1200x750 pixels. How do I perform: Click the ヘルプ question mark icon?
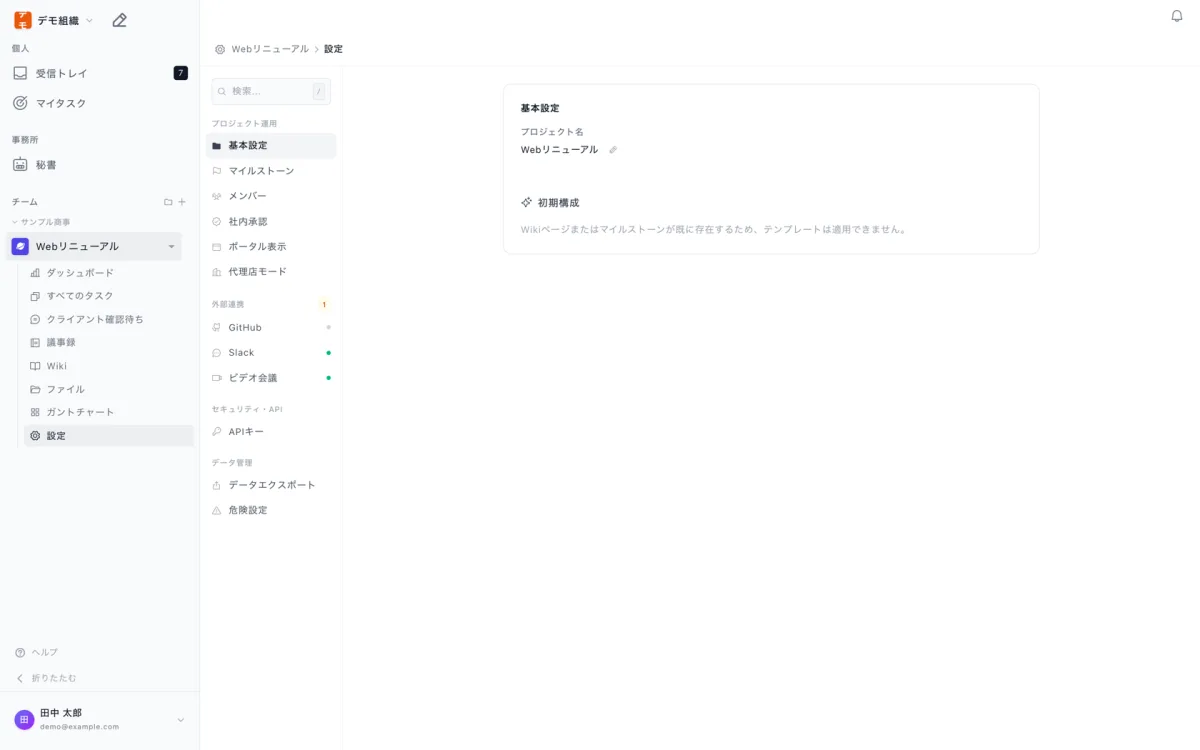click(20, 652)
